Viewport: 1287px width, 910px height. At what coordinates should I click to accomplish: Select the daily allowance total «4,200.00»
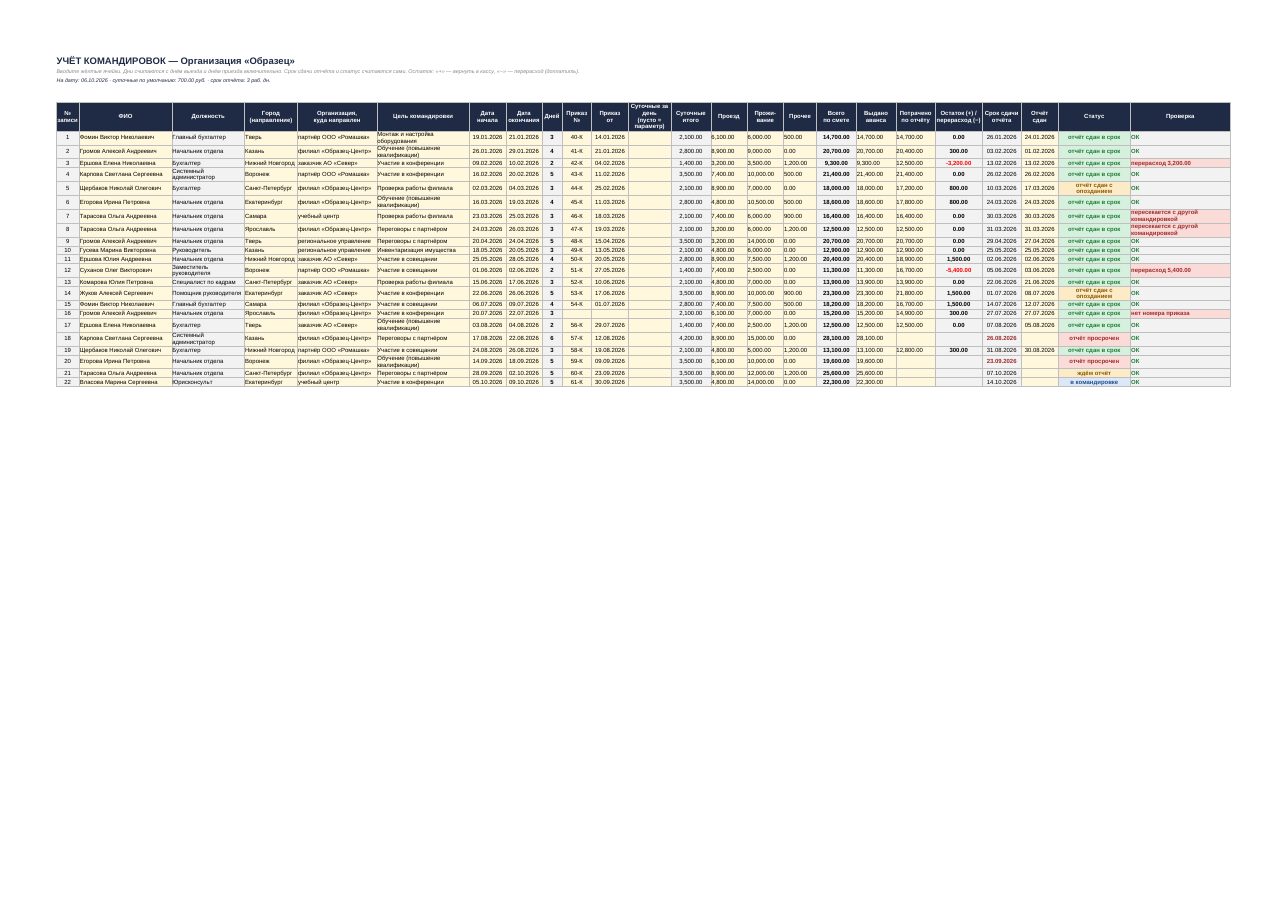pos(691,338)
